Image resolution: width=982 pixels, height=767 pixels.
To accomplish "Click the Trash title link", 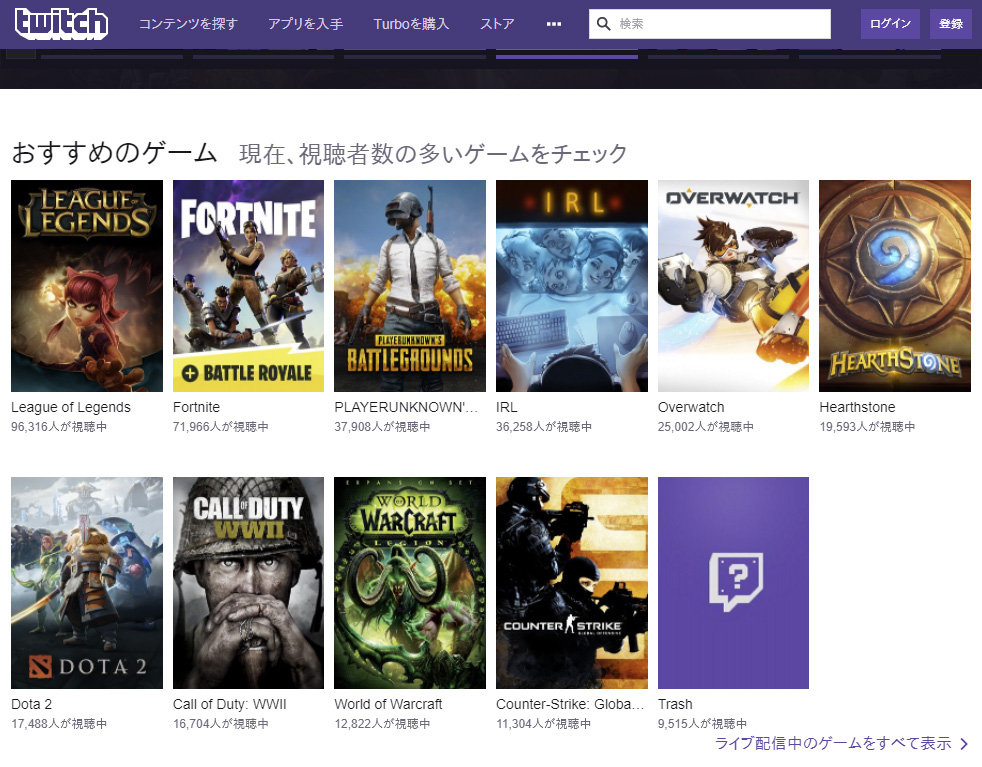I will [675, 704].
